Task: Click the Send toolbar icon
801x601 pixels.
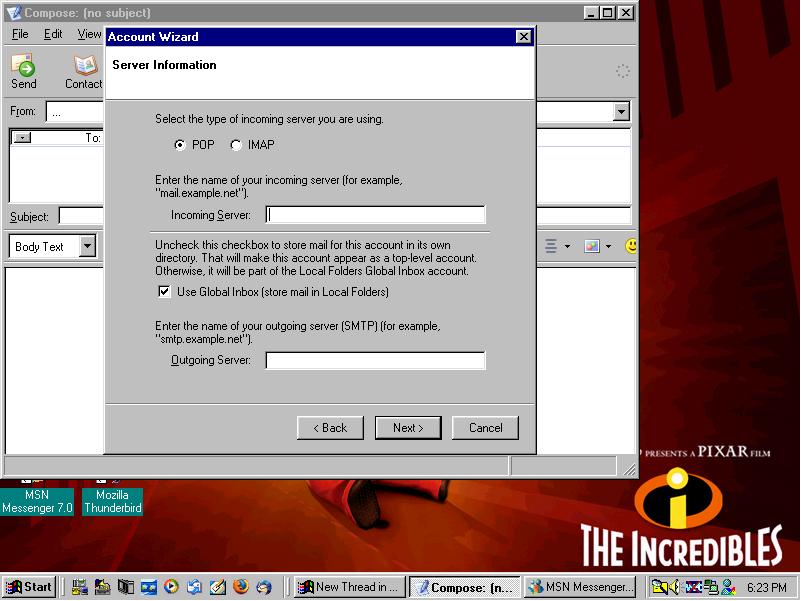Action: (23, 71)
